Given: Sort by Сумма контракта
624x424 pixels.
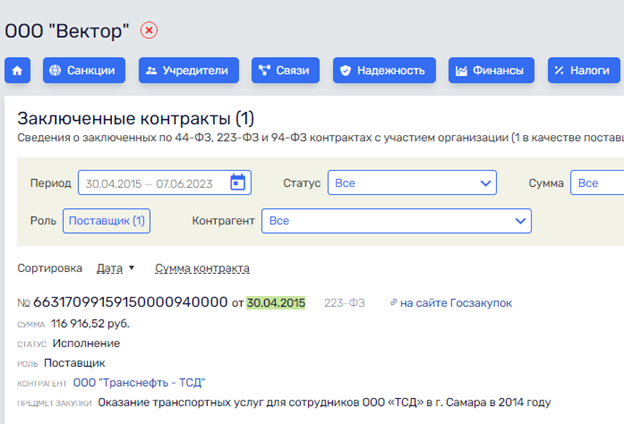Looking at the screenshot, I should (202, 268).
